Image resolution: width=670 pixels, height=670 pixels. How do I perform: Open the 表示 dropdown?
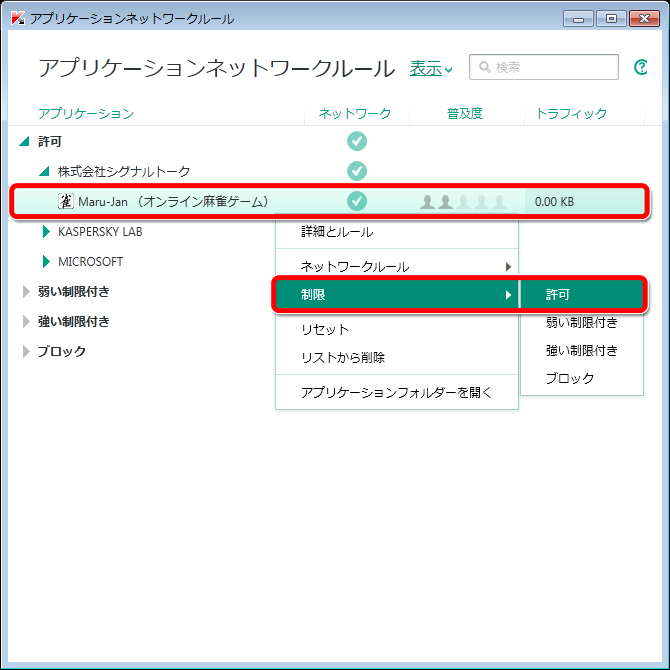pos(431,68)
